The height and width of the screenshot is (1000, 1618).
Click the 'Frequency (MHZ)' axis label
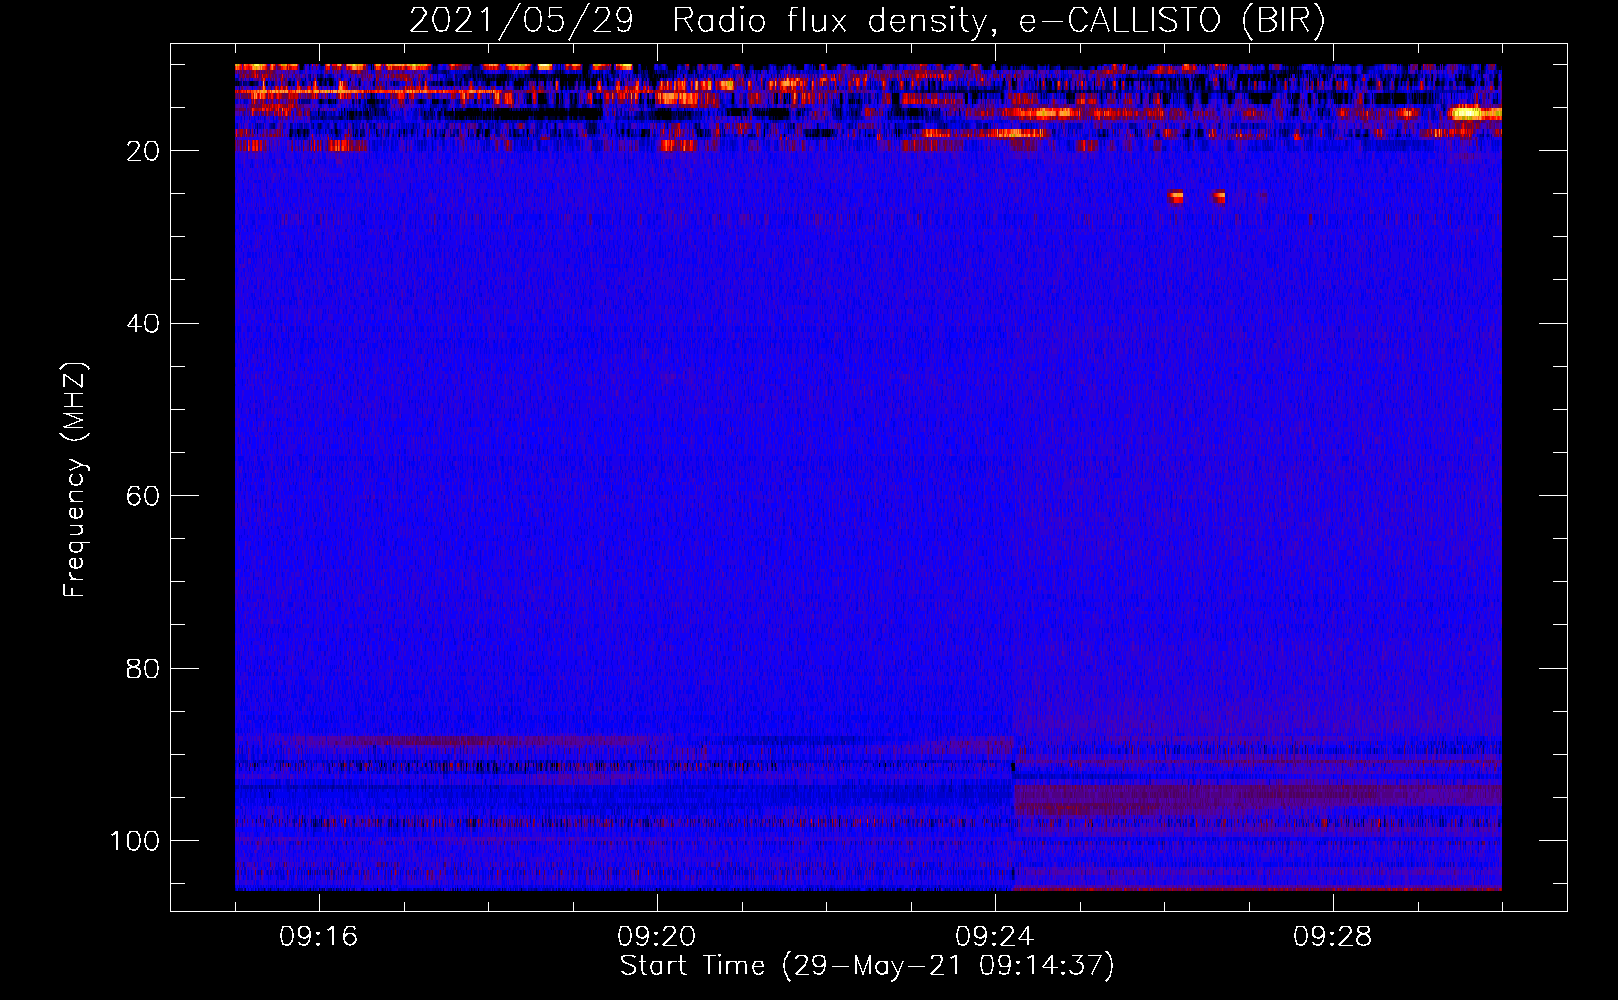[75, 479]
